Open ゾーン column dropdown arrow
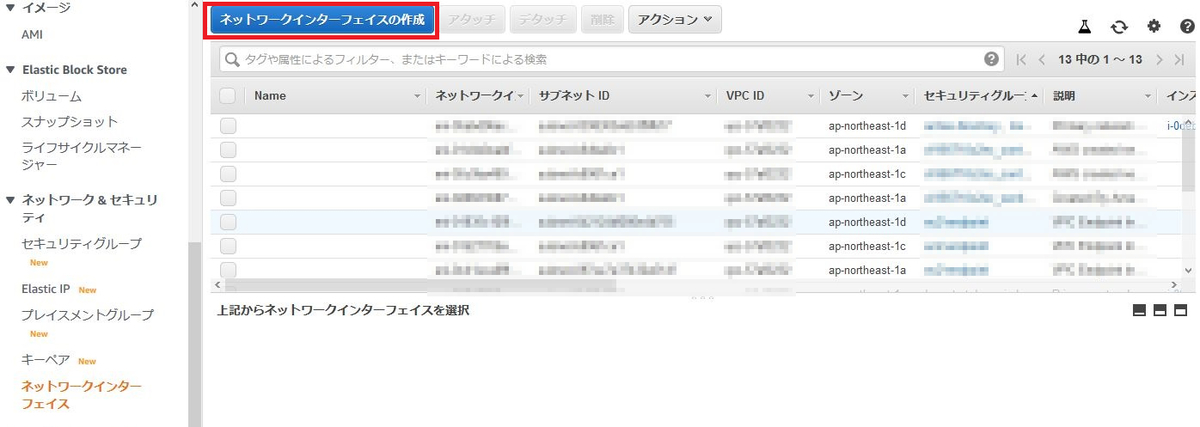Screen dimensions: 1200x427 point(906,97)
